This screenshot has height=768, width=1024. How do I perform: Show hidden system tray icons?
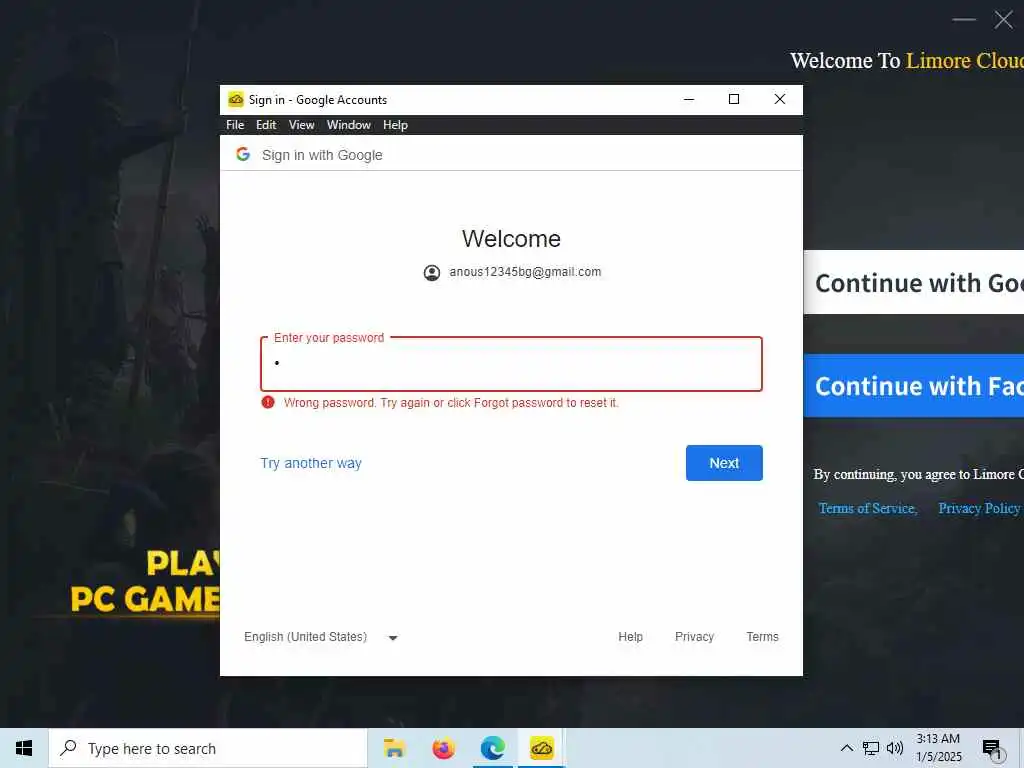click(846, 748)
